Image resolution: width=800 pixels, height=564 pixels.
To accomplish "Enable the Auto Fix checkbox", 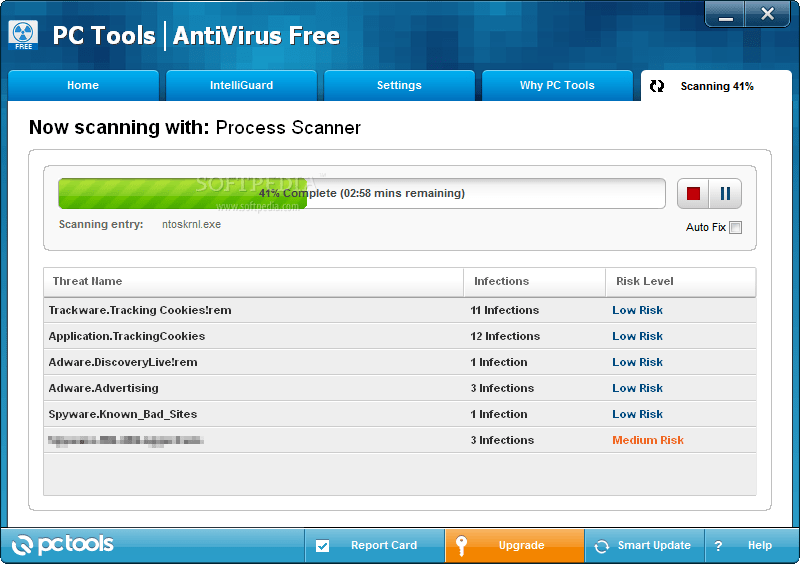I will point(735,227).
